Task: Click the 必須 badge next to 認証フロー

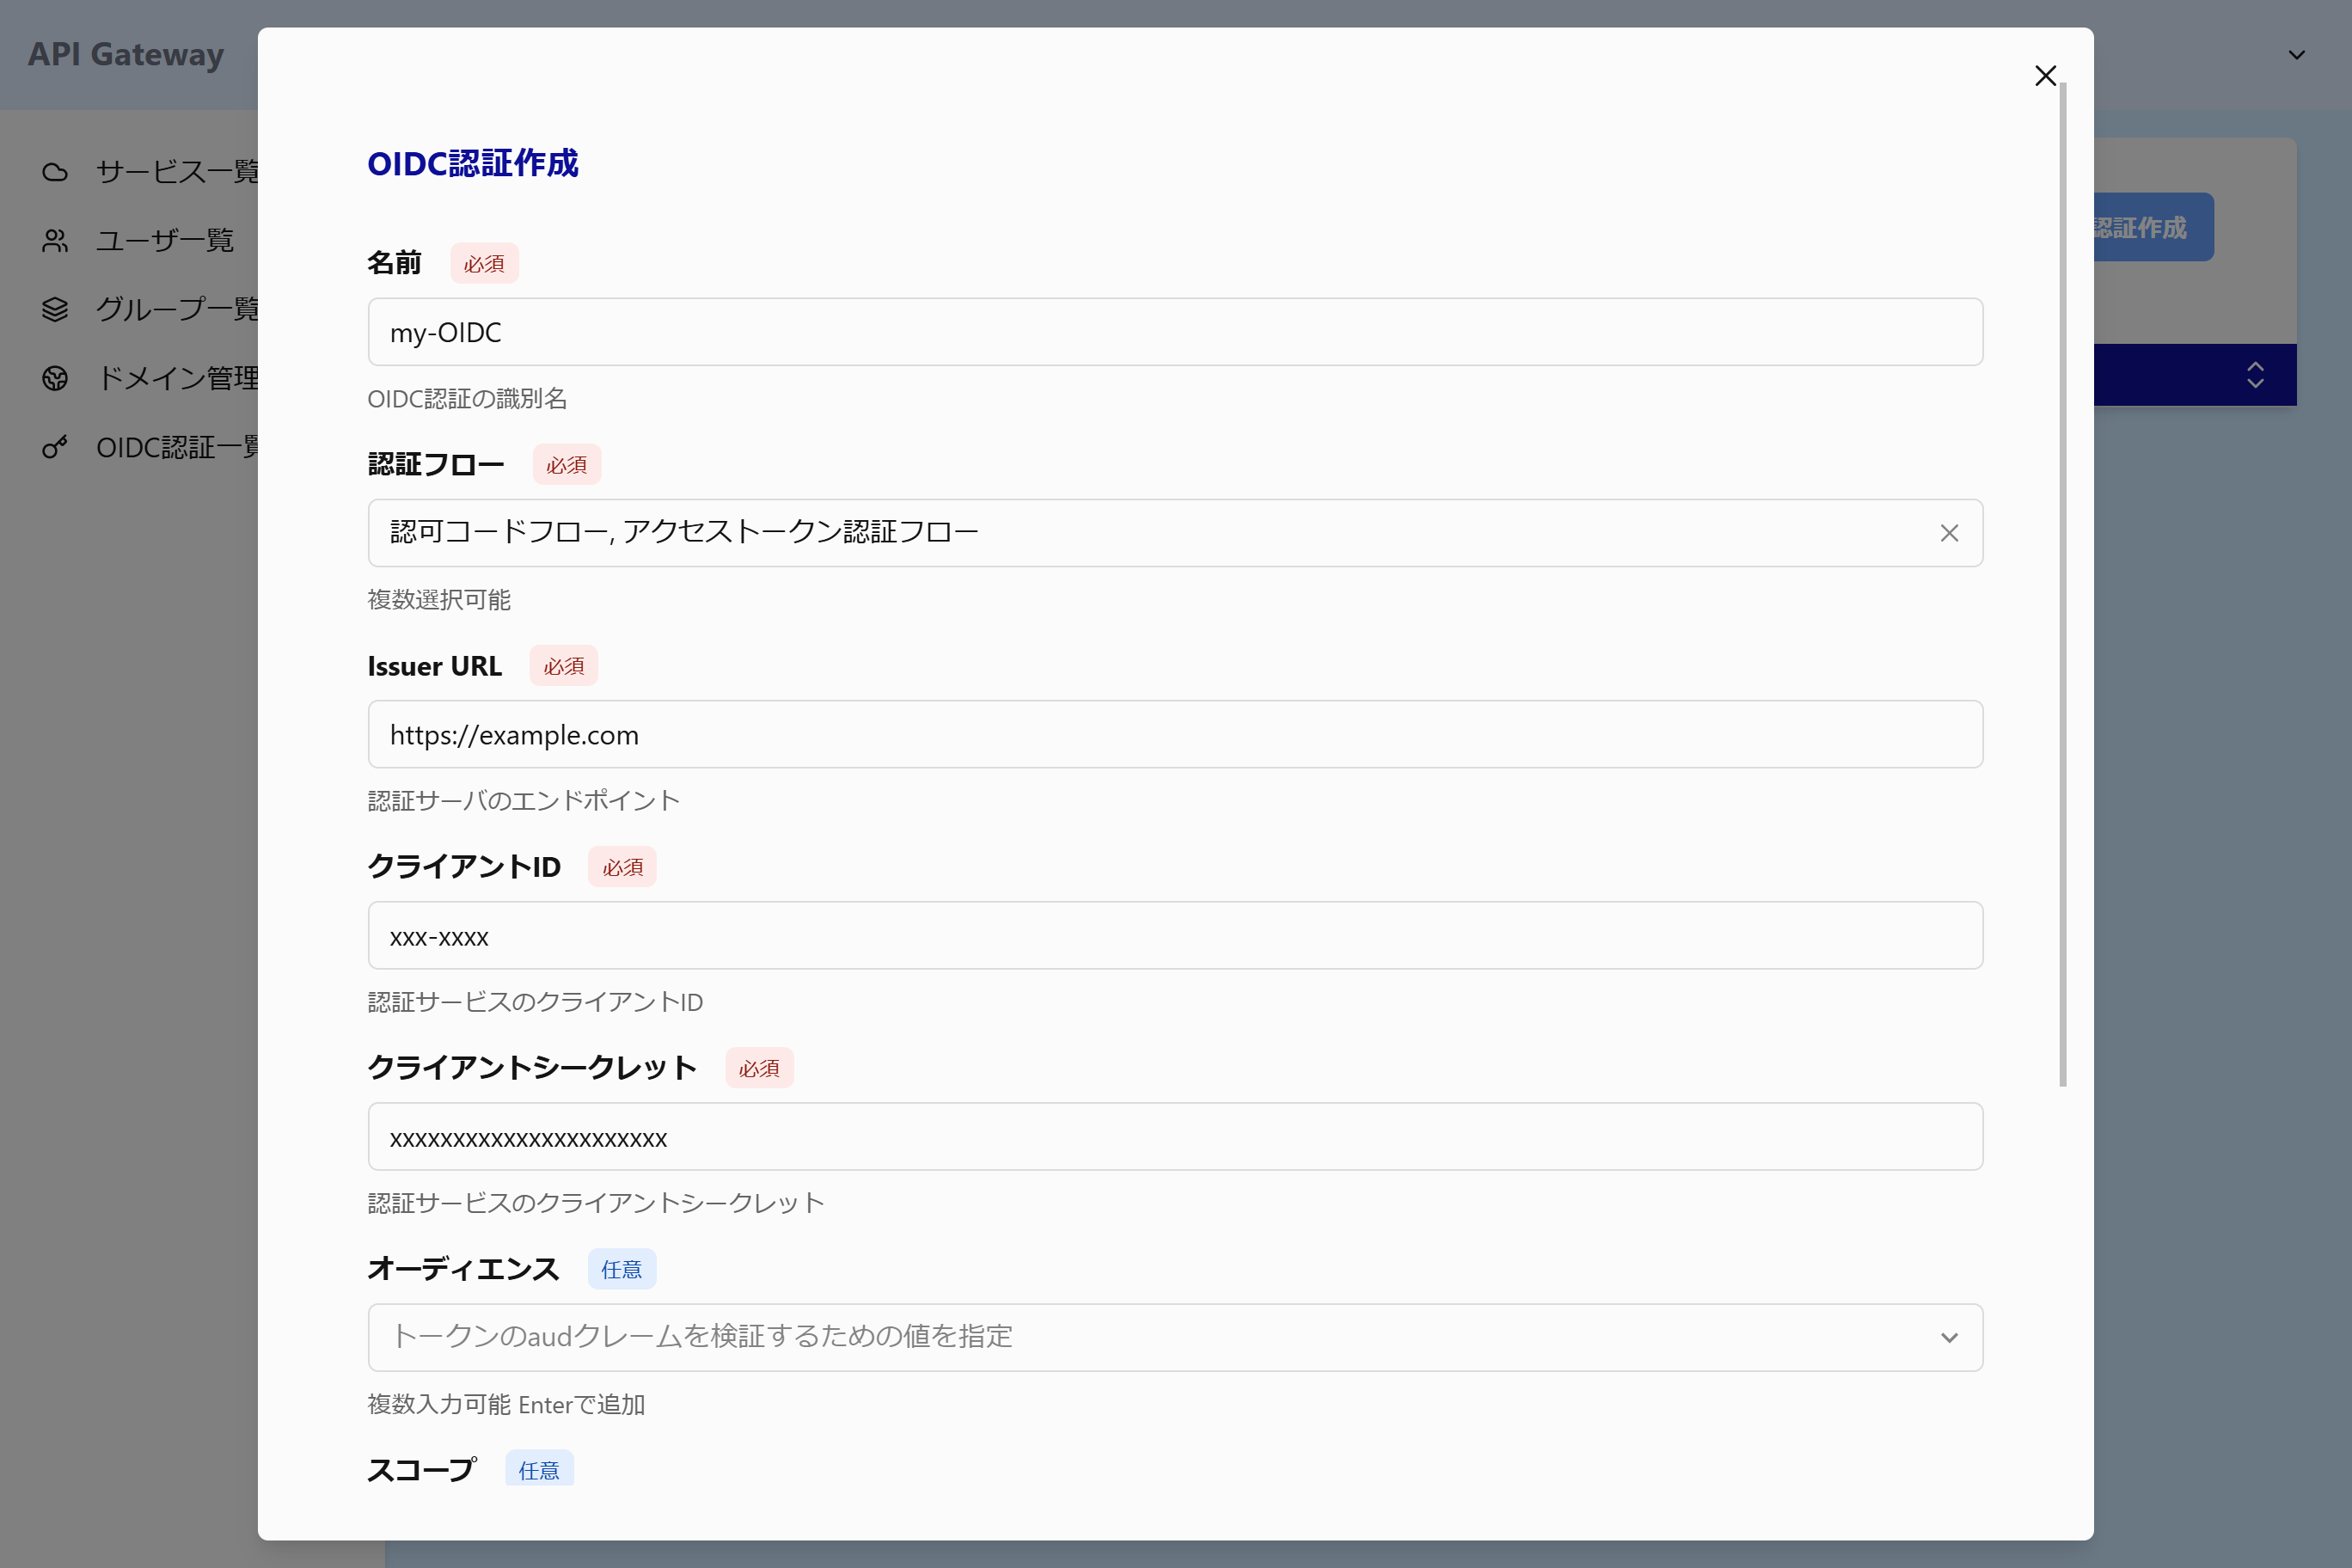Action: pos(566,464)
